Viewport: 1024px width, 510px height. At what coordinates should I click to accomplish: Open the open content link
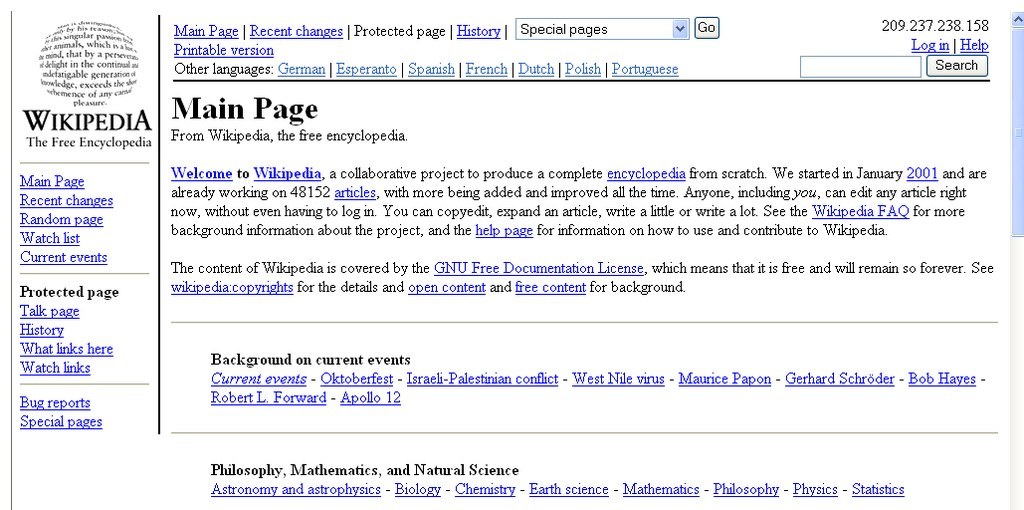[x=447, y=287]
